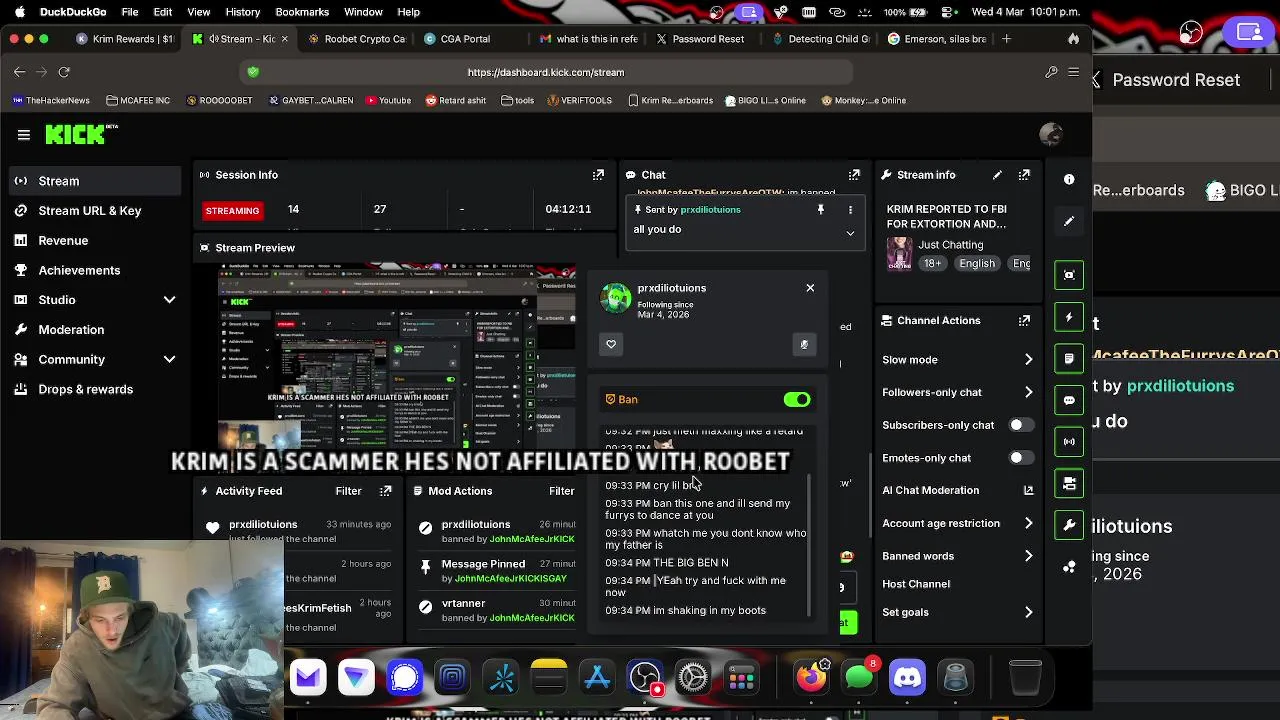Viewport: 1280px width, 720px height.
Task: Switch to the CGA Portal tab
Action: 465,39
